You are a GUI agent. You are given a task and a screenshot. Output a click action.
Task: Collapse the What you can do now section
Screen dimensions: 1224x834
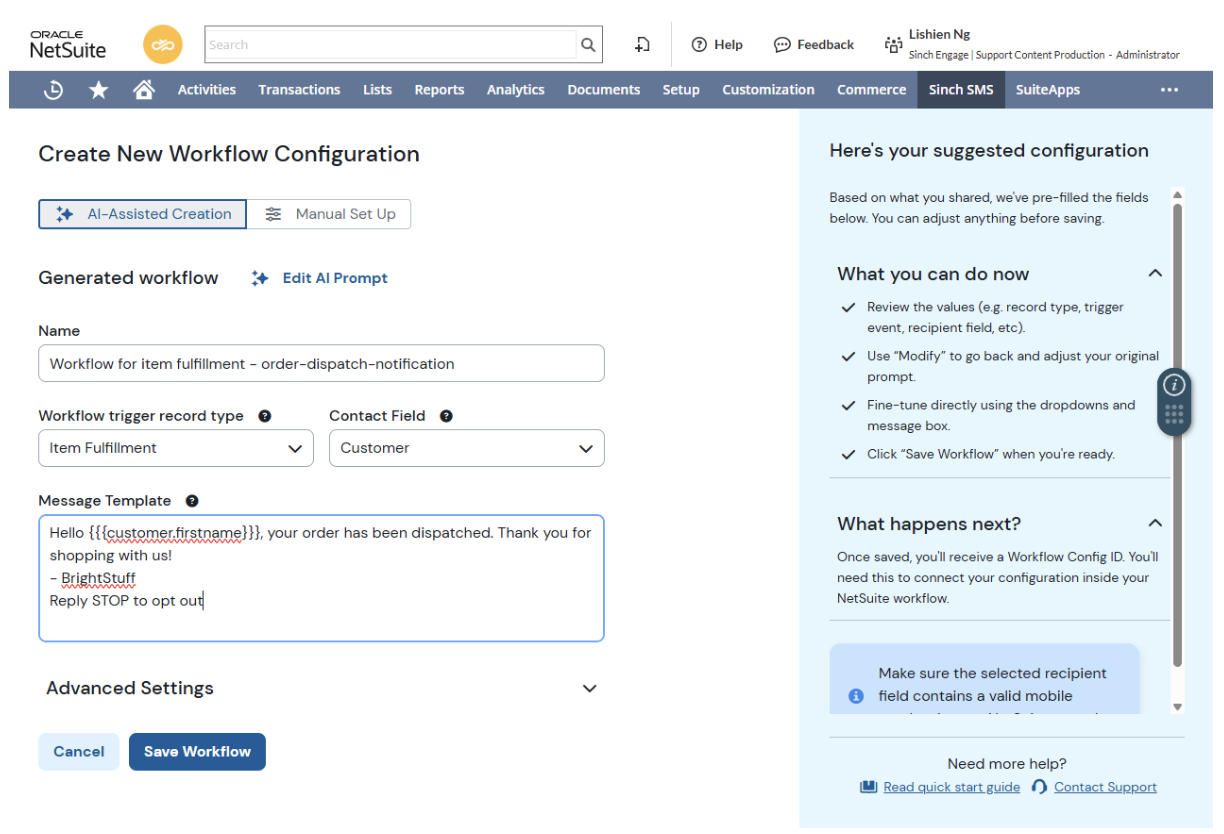(x=1155, y=274)
